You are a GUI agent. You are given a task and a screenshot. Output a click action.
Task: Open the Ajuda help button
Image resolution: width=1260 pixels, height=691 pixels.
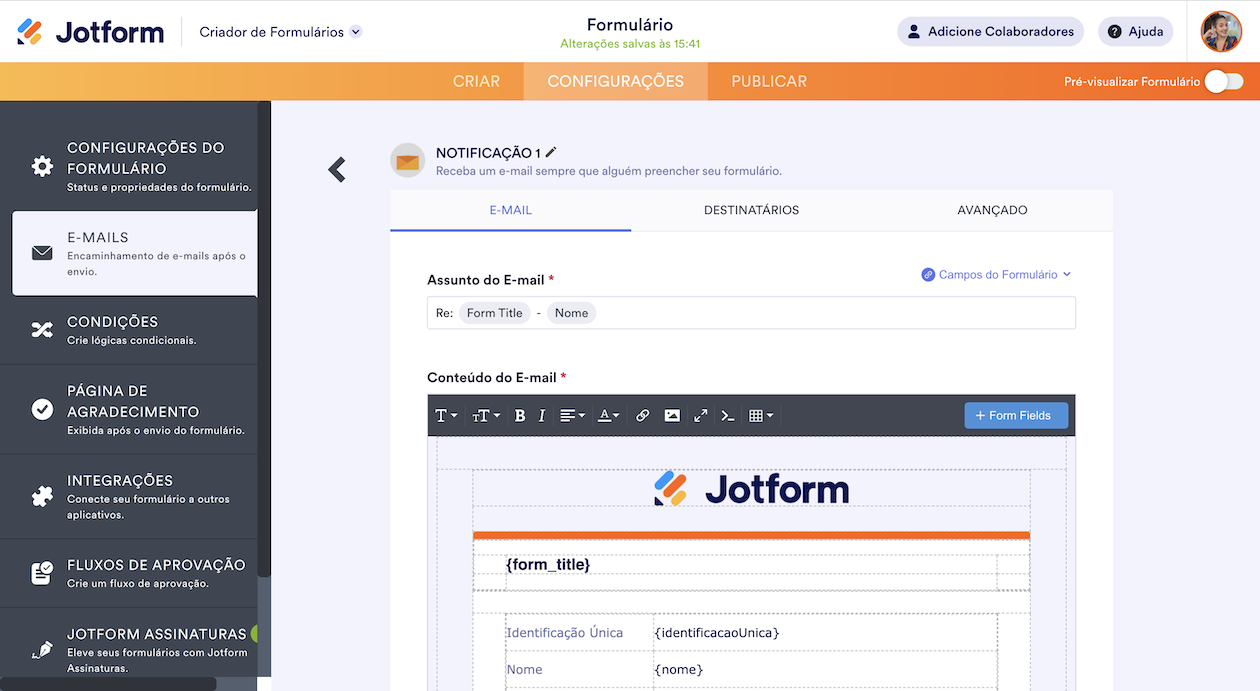pyautogui.click(x=1136, y=32)
